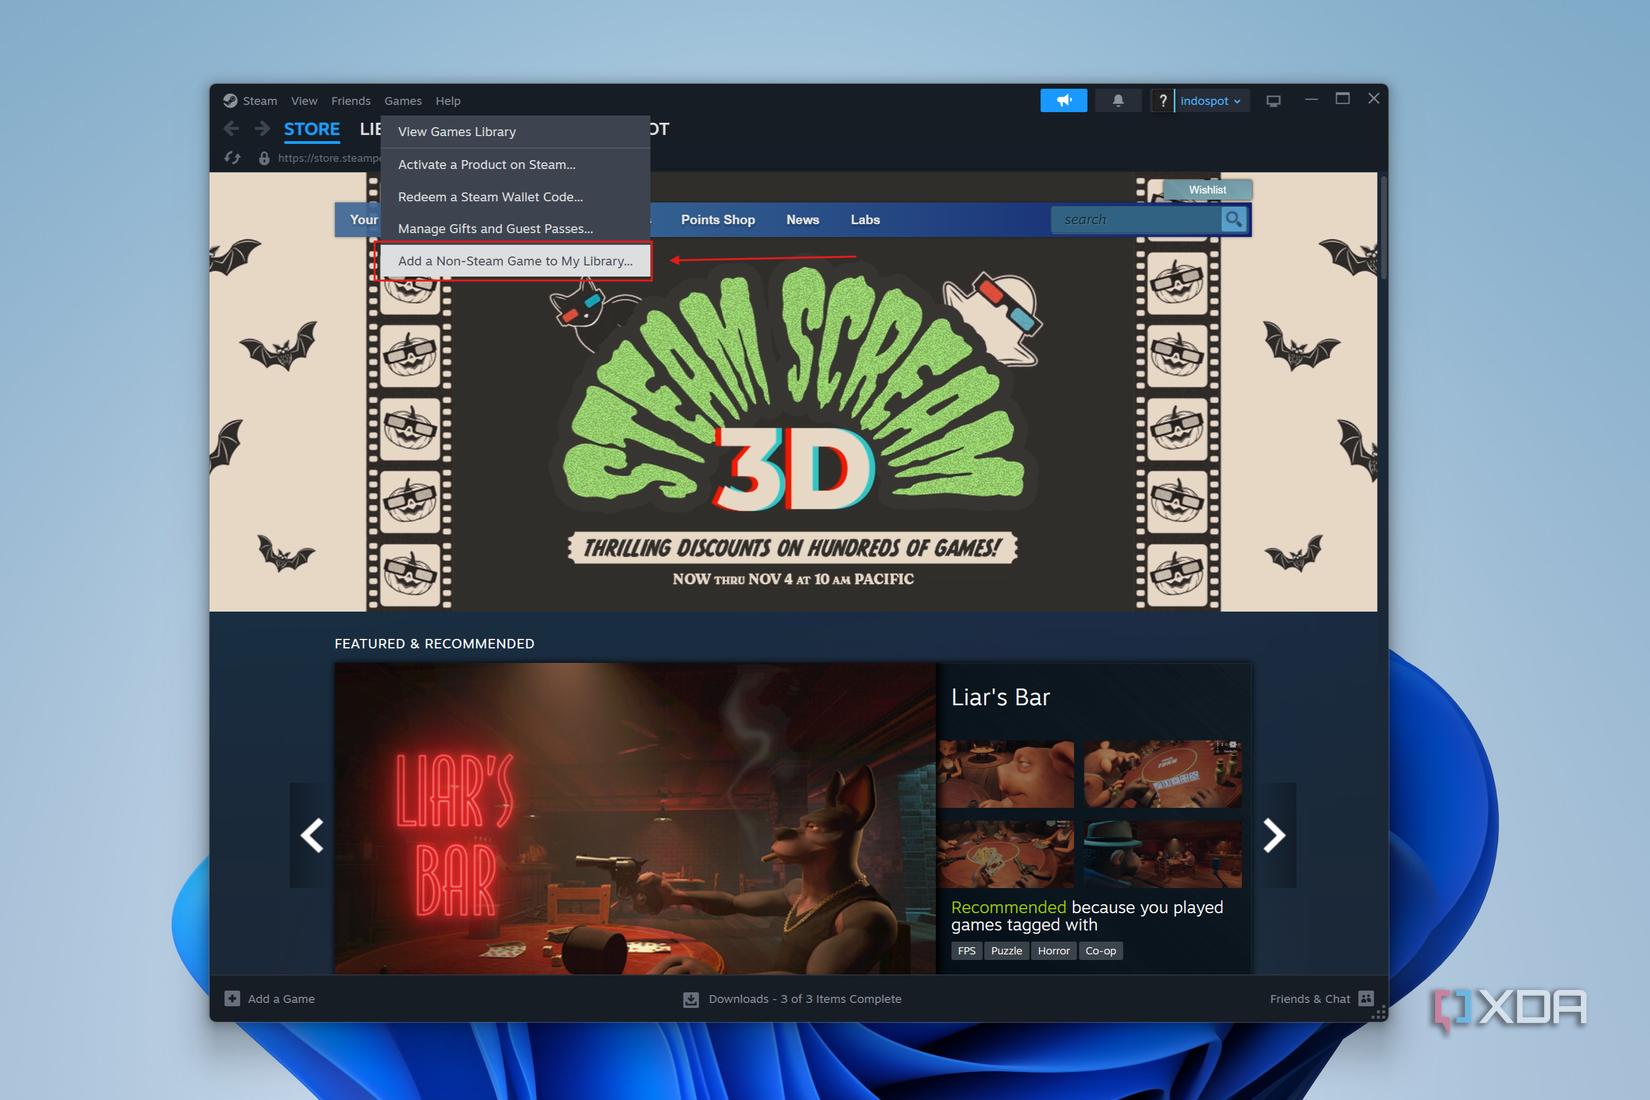Click the Add a Game plus icon
Image resolution: width=1650 pixels, height=1100 pixels.
click(x=232, y=998)
